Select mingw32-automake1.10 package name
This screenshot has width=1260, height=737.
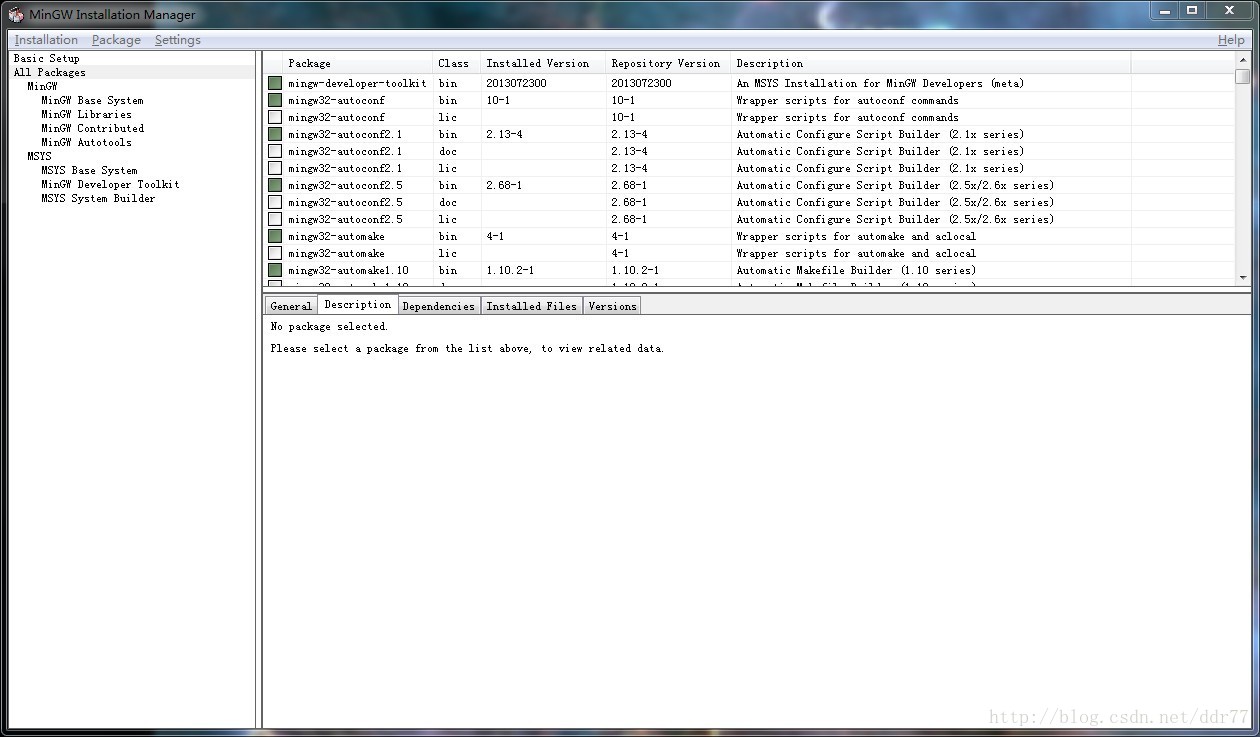(348, 270)
